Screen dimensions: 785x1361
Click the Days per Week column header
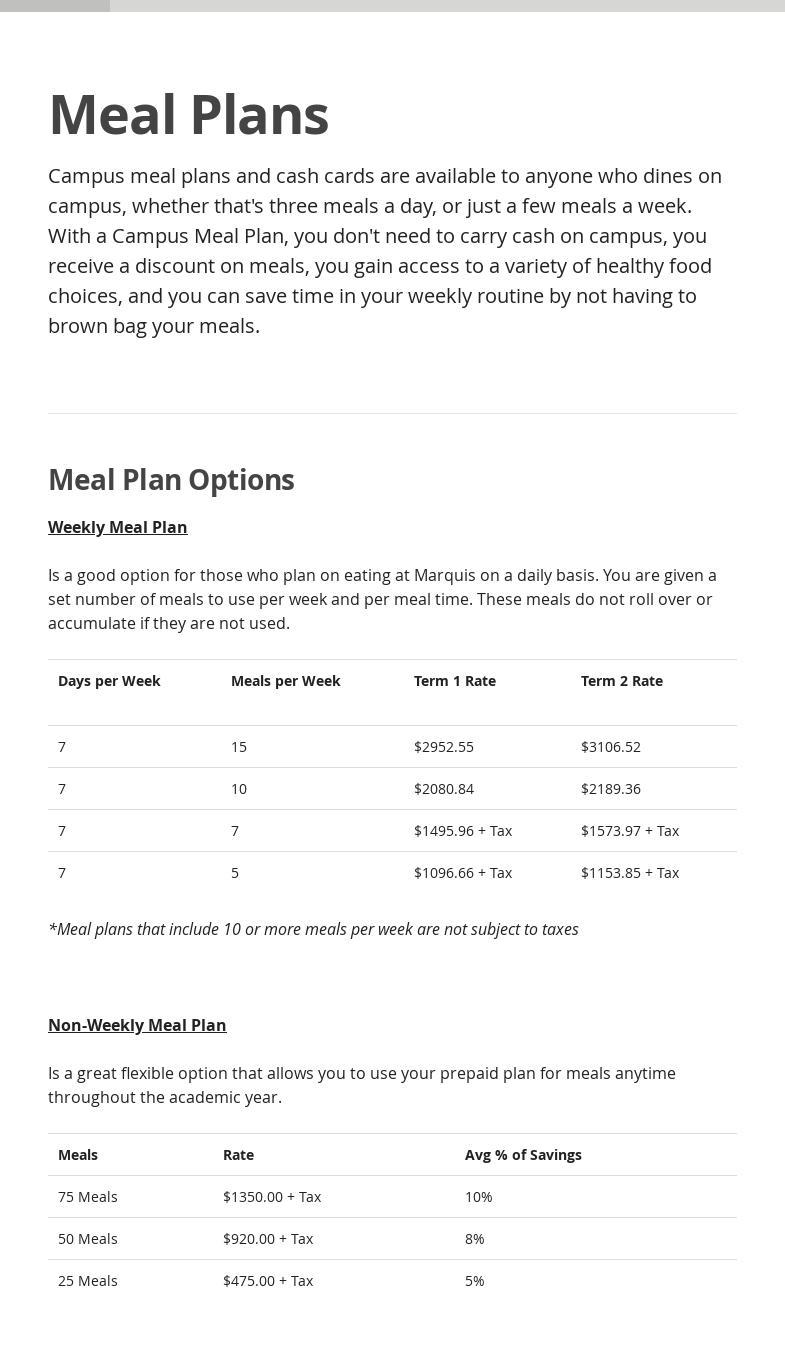coord(109,681)
